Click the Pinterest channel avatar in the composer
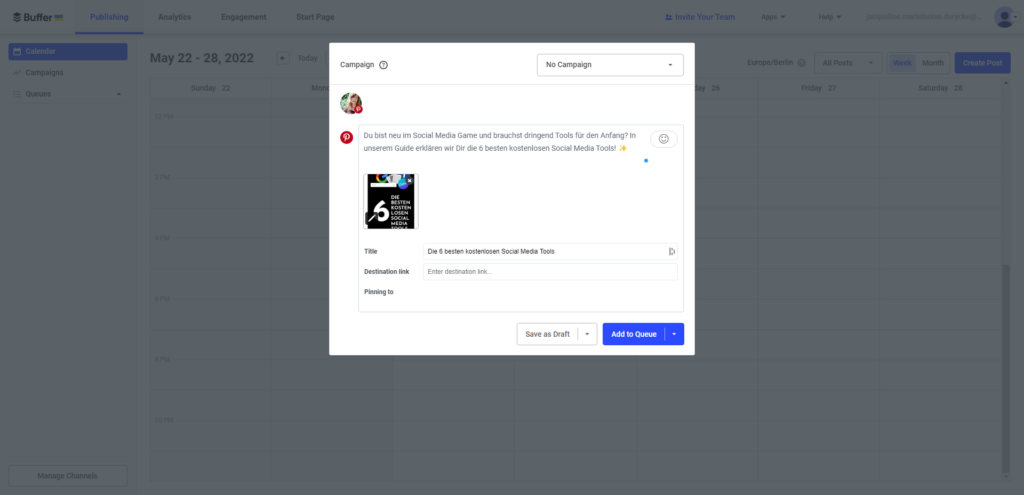The height and width of the screenshot is (495, 1024). (351, 103)
